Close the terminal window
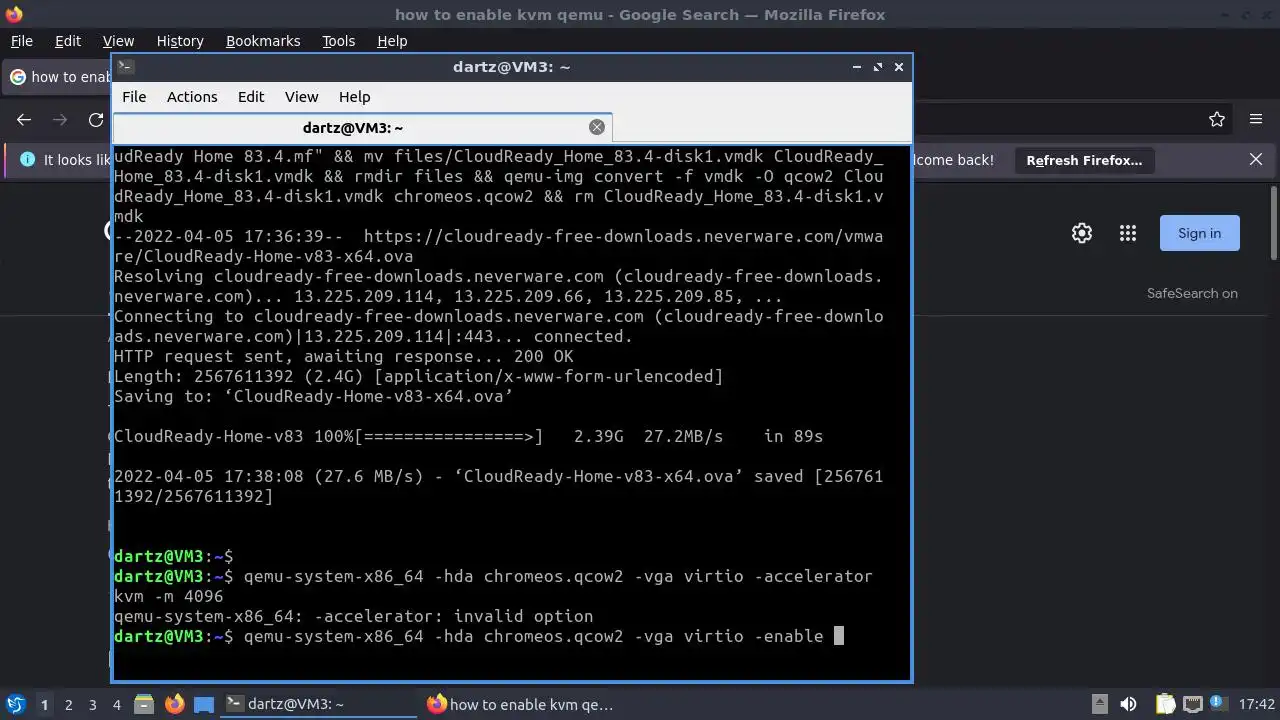This screenshot has width=1280, height=720. [899, 67]
